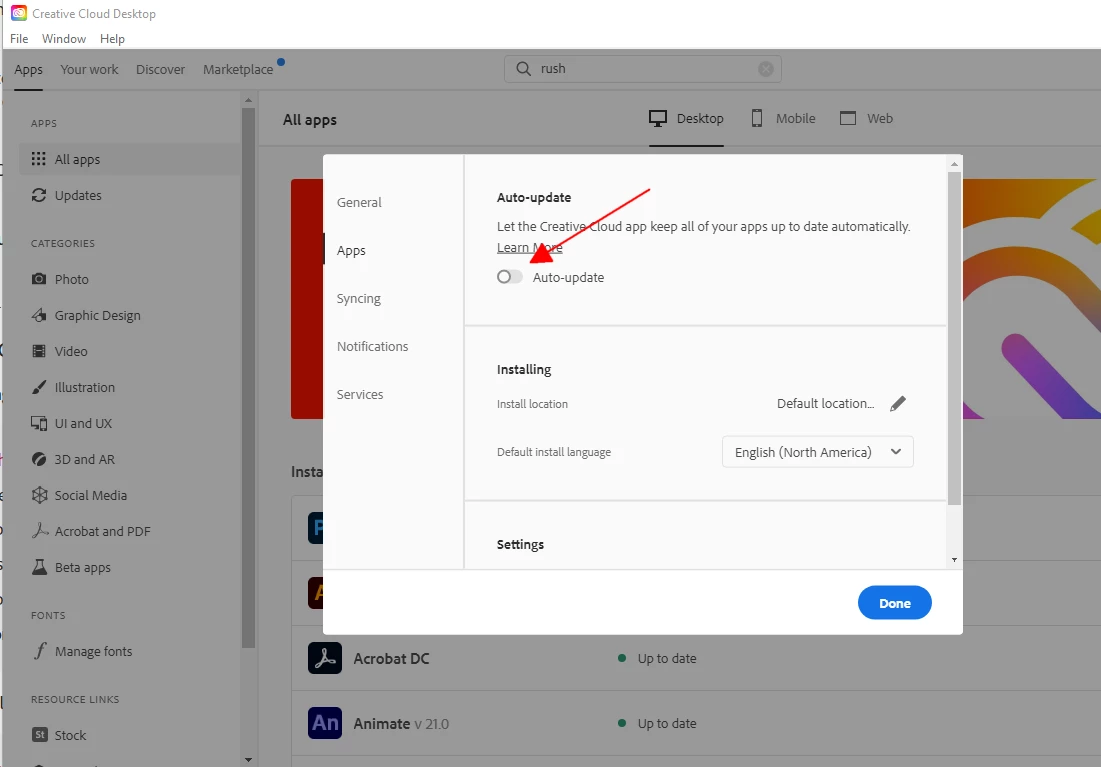Select the Beta apps flask icon

click(x=39, y=567)
